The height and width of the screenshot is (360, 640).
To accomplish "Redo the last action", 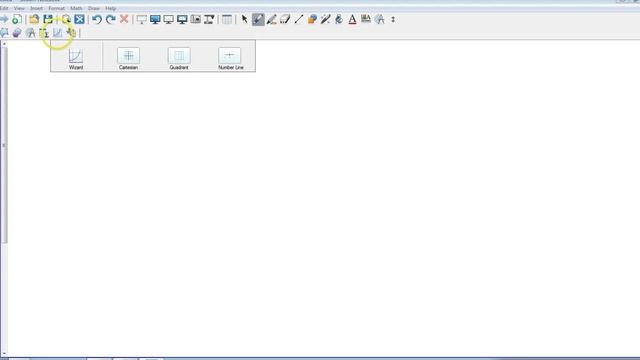I will 111,19.
